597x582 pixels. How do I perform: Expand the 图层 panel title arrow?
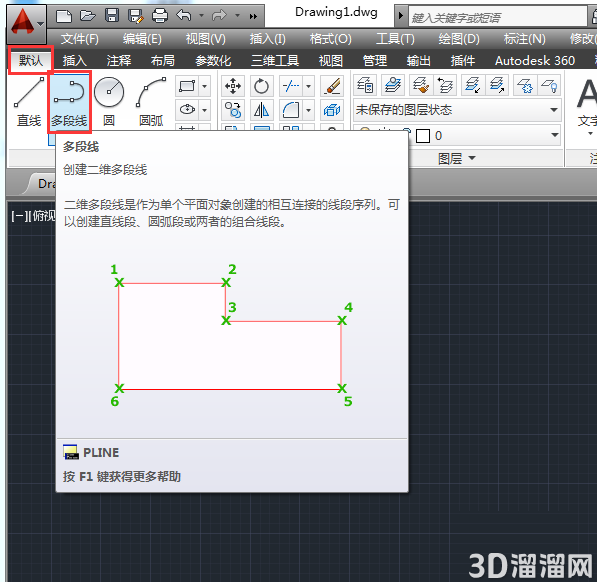pos(472,158)
